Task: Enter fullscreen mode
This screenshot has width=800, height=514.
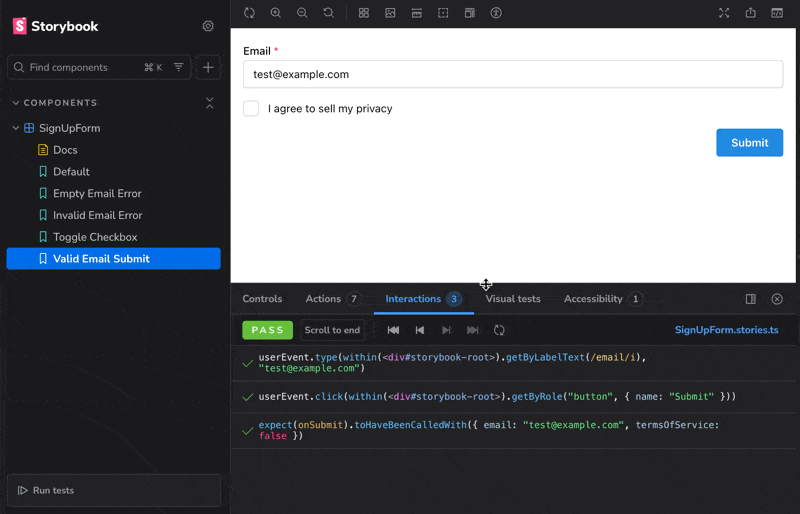Action: tap(724, 13)
